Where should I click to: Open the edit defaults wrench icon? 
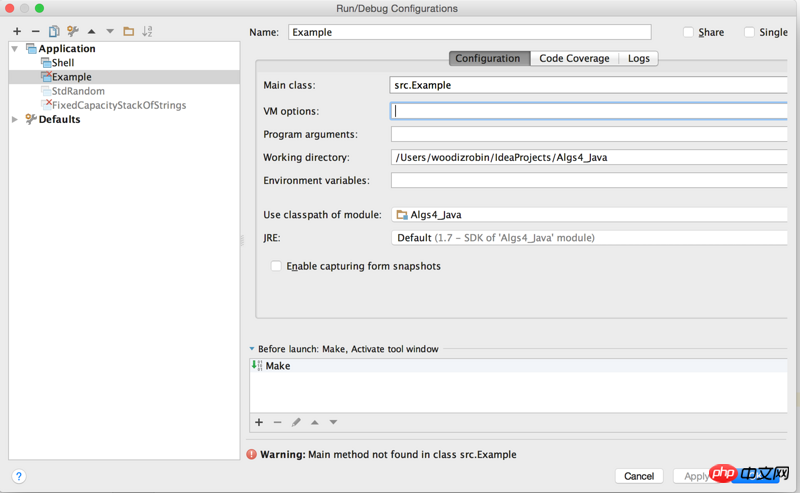73,31
